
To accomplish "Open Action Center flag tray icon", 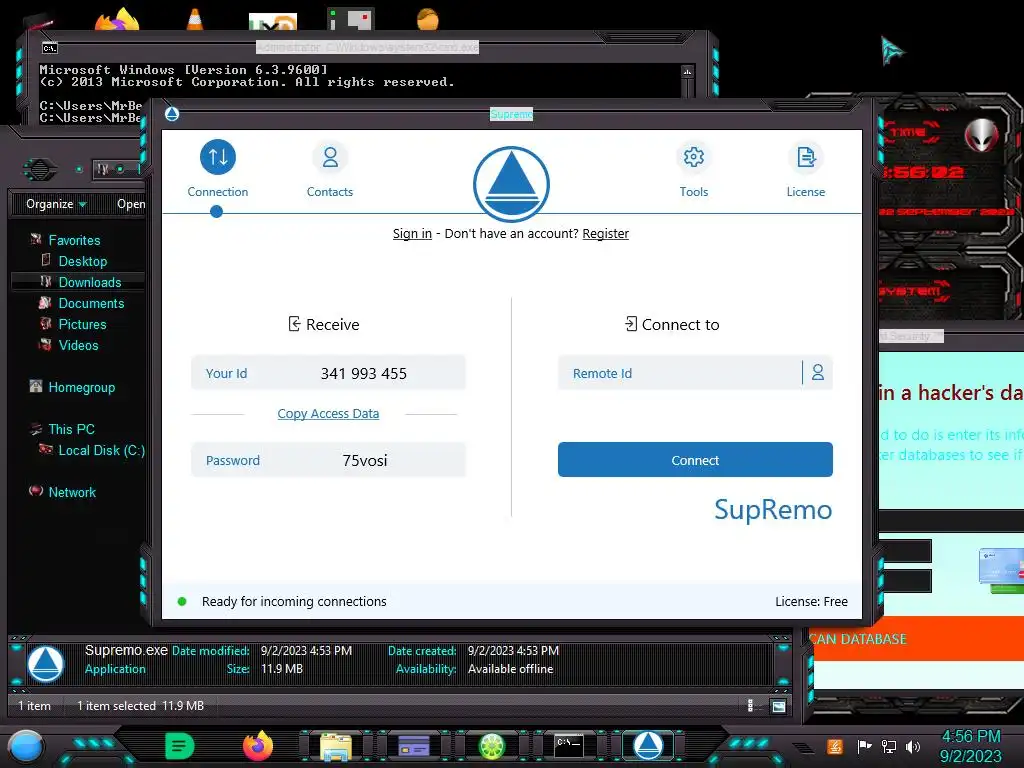I will (x=864, y=746).
